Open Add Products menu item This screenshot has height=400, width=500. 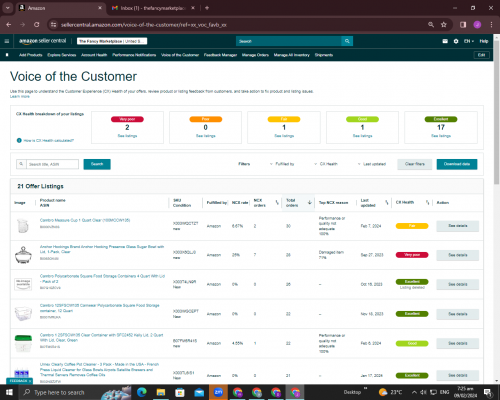pos(31,55)
